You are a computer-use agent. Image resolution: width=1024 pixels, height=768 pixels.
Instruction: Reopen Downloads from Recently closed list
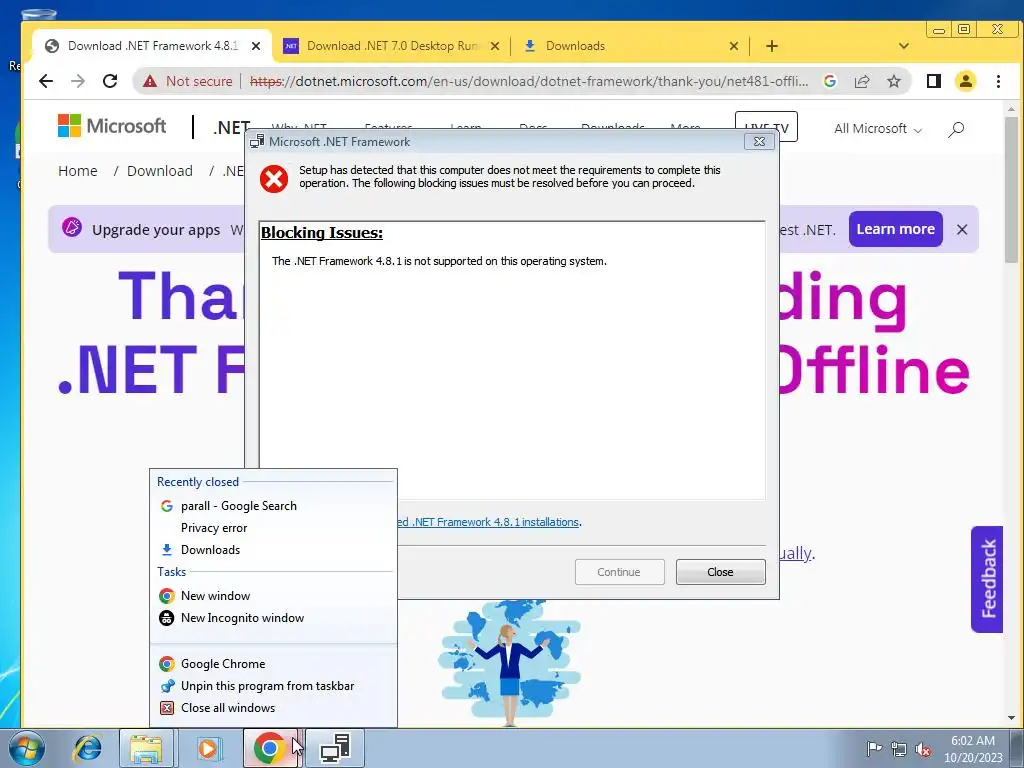(x=273, y=550)
